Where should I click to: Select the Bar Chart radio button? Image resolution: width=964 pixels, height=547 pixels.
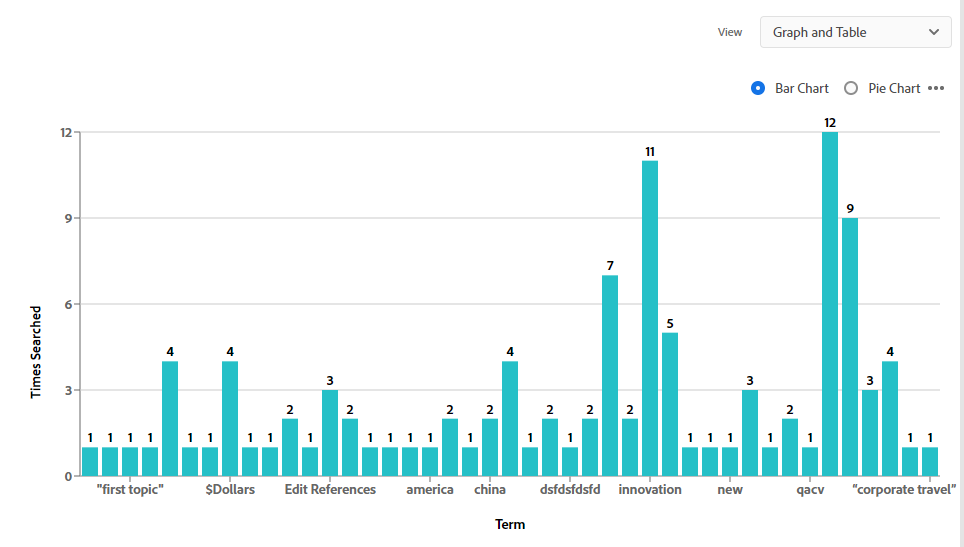[x=758, y=88]
